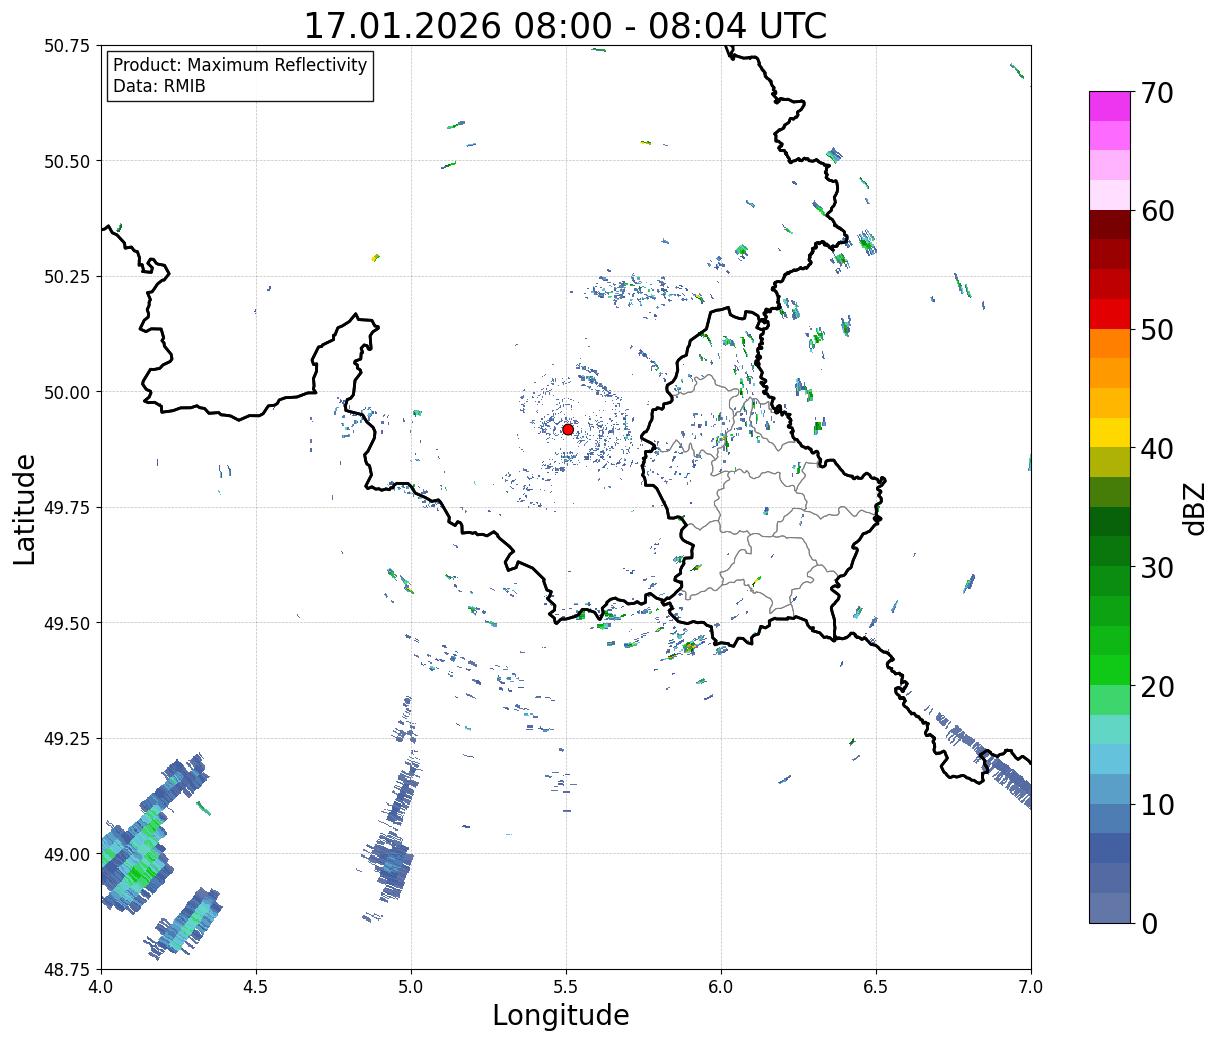Click the 'Data: RMIB' text

point(159,86)
